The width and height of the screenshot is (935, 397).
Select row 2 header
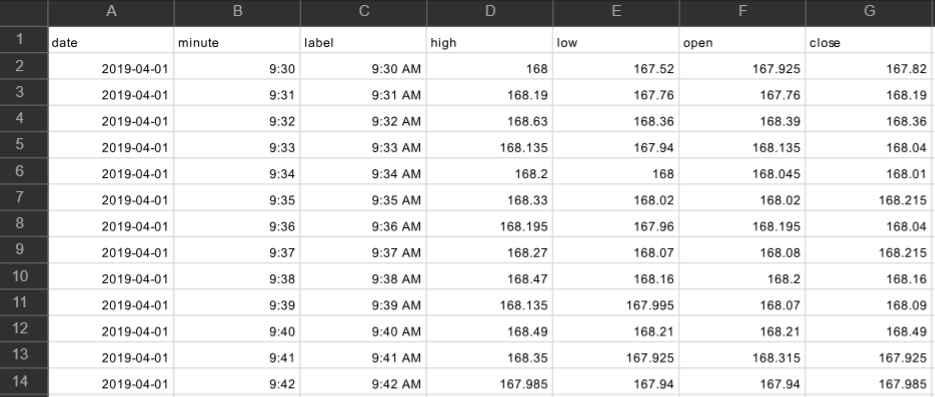24,66
